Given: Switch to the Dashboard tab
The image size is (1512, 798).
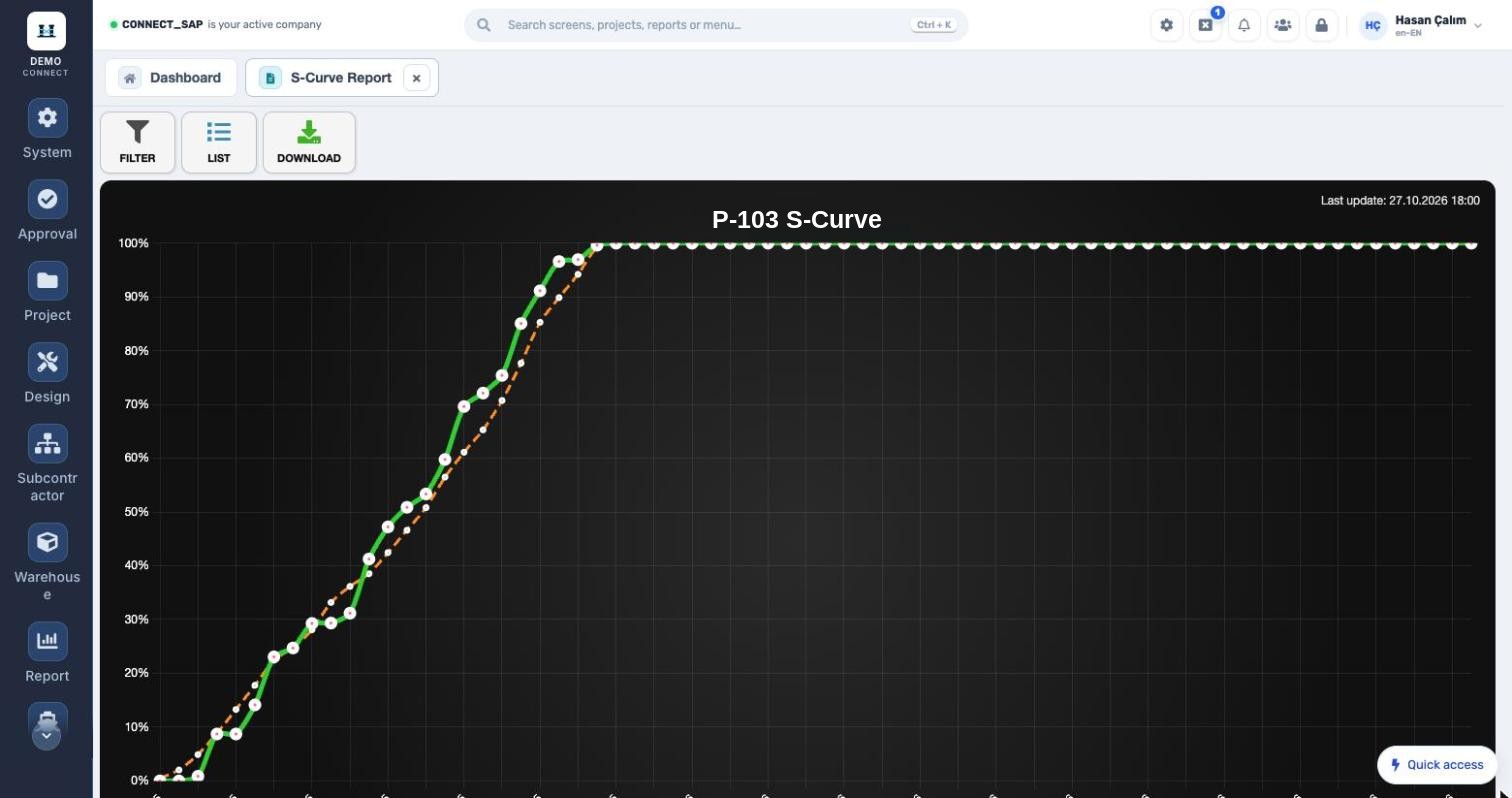Looking at the screenshot, I should tap(171, 77).
